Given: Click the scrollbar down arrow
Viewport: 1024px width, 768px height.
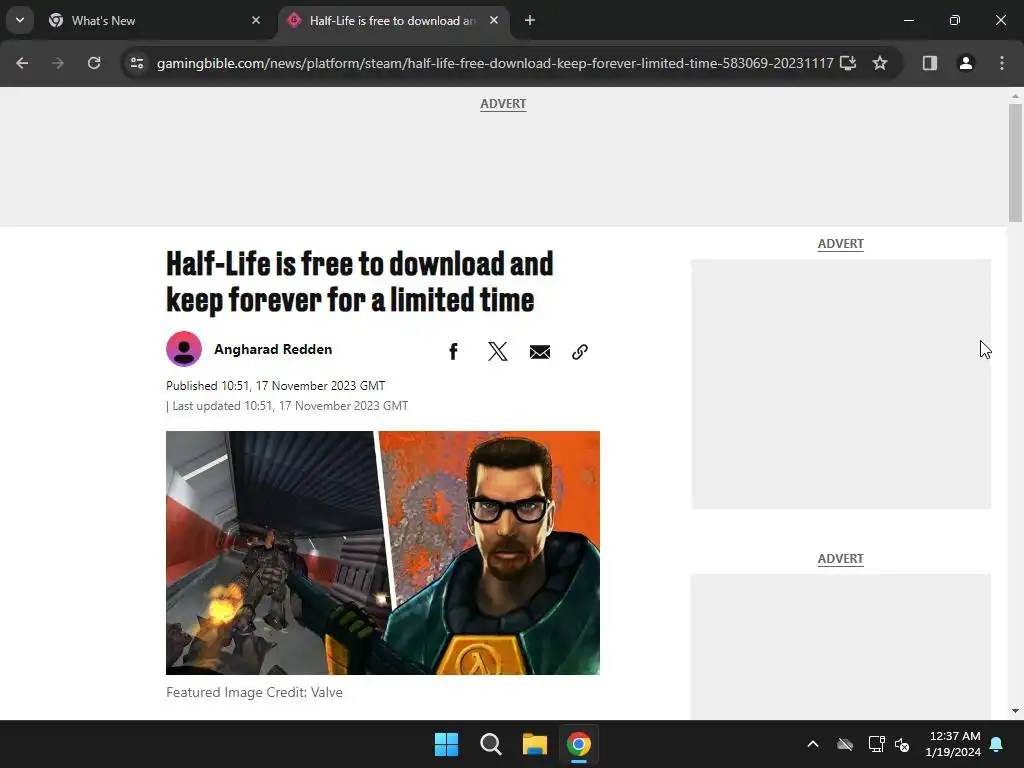Looking at the screenshot, I should pos(1015,711).
